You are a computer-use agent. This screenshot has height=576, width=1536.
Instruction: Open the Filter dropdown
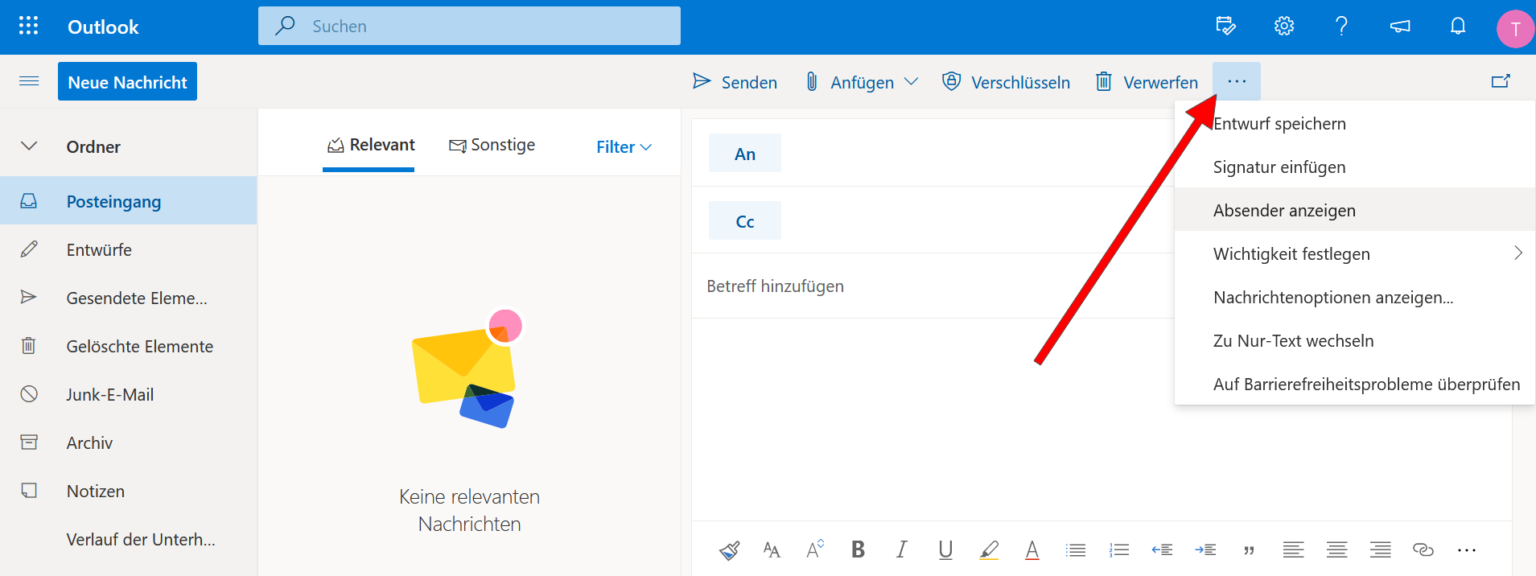pyautogui.click(x=622, y=146)
